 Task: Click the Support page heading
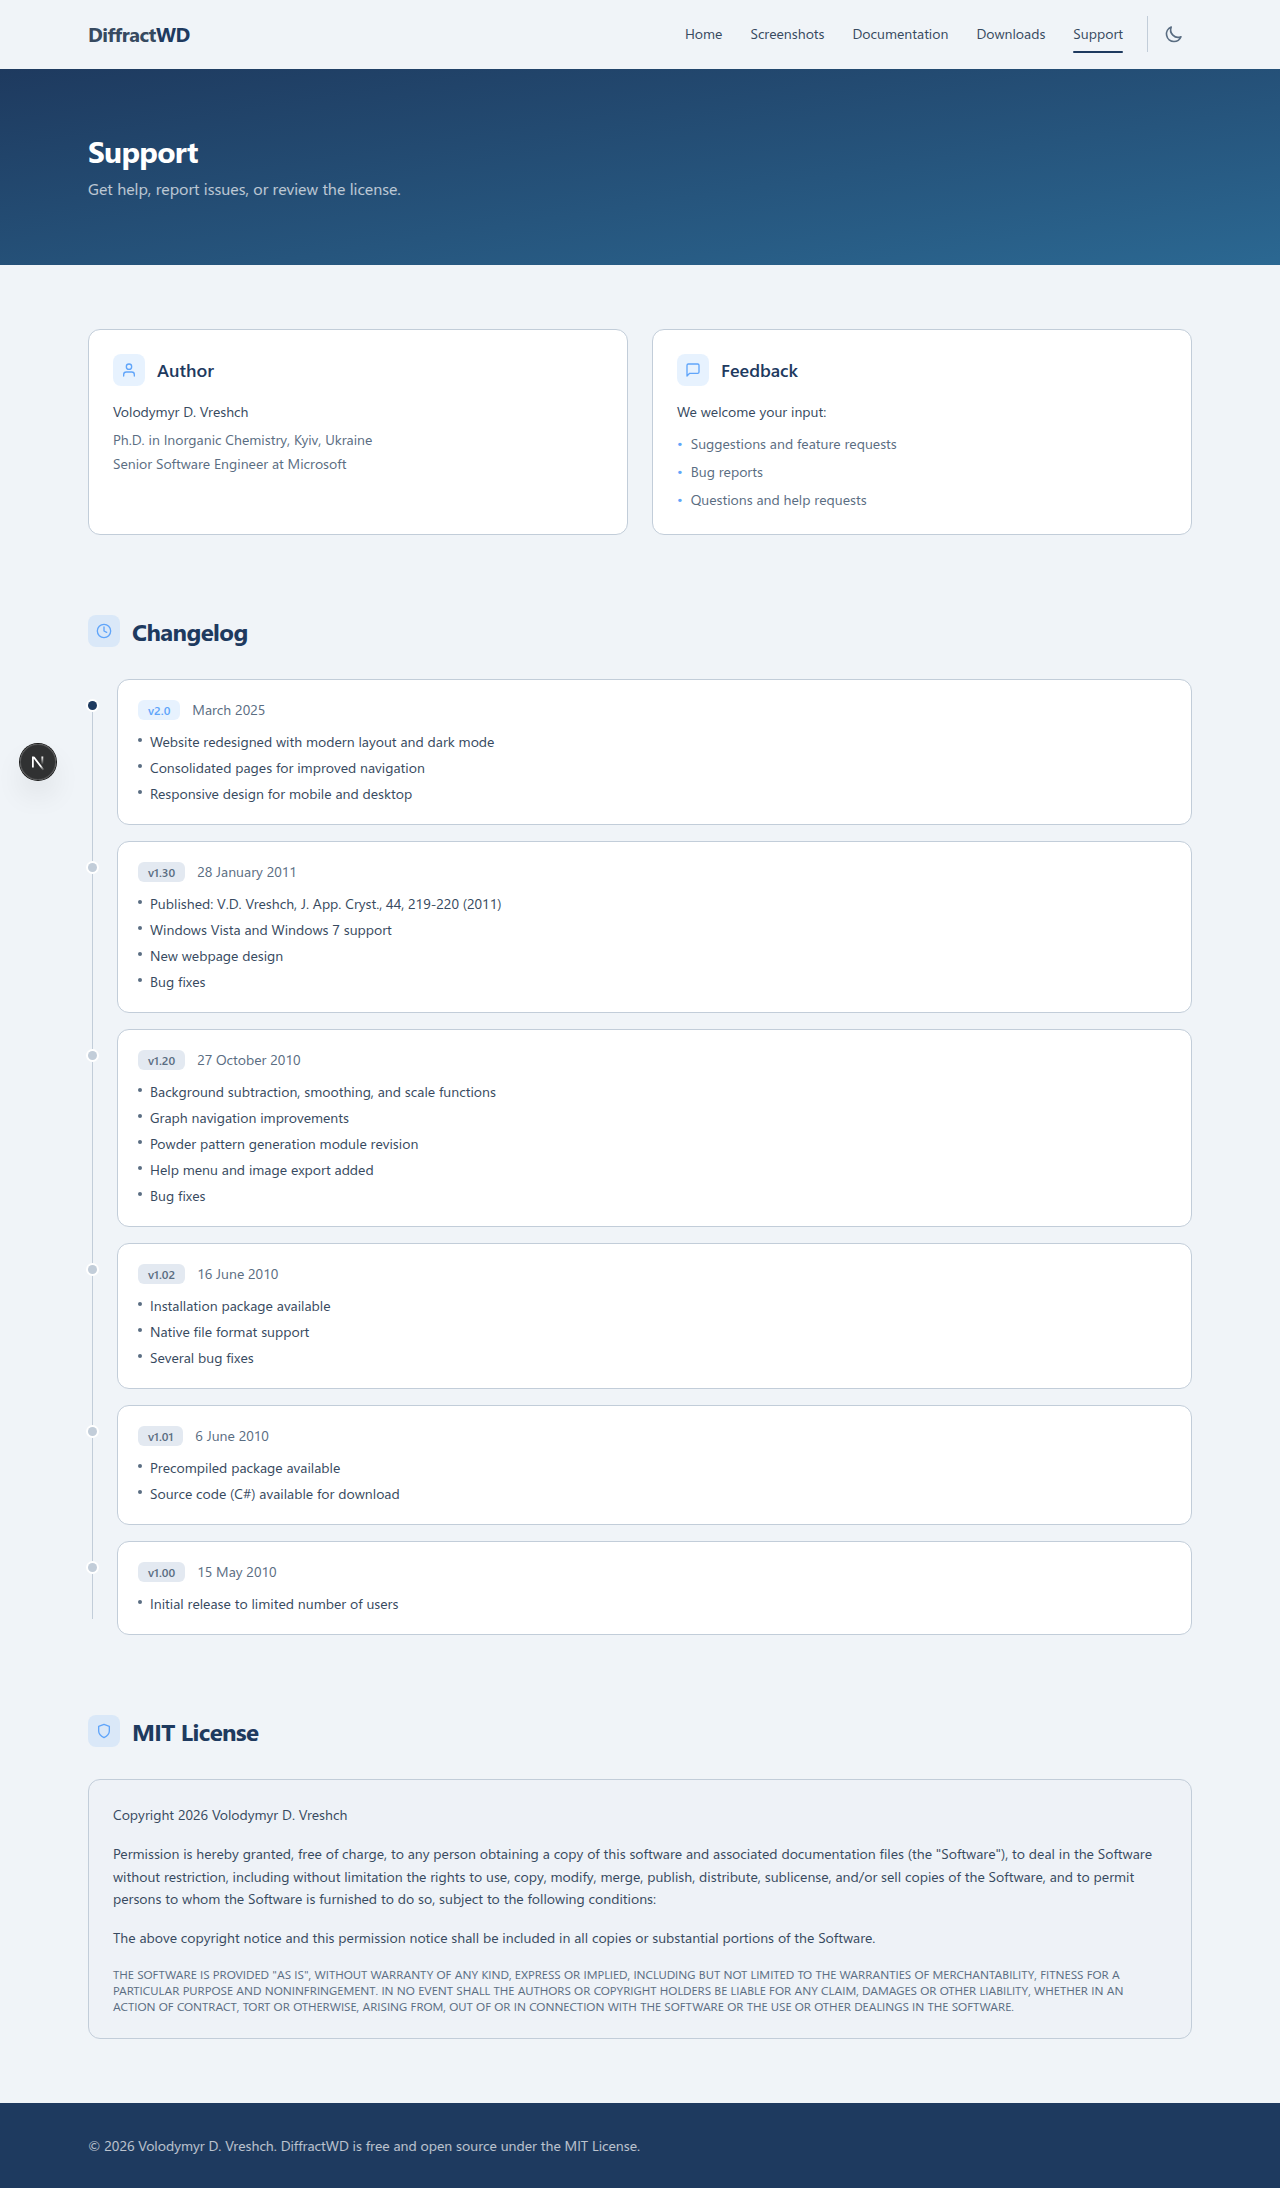click(x=143, y=153)
